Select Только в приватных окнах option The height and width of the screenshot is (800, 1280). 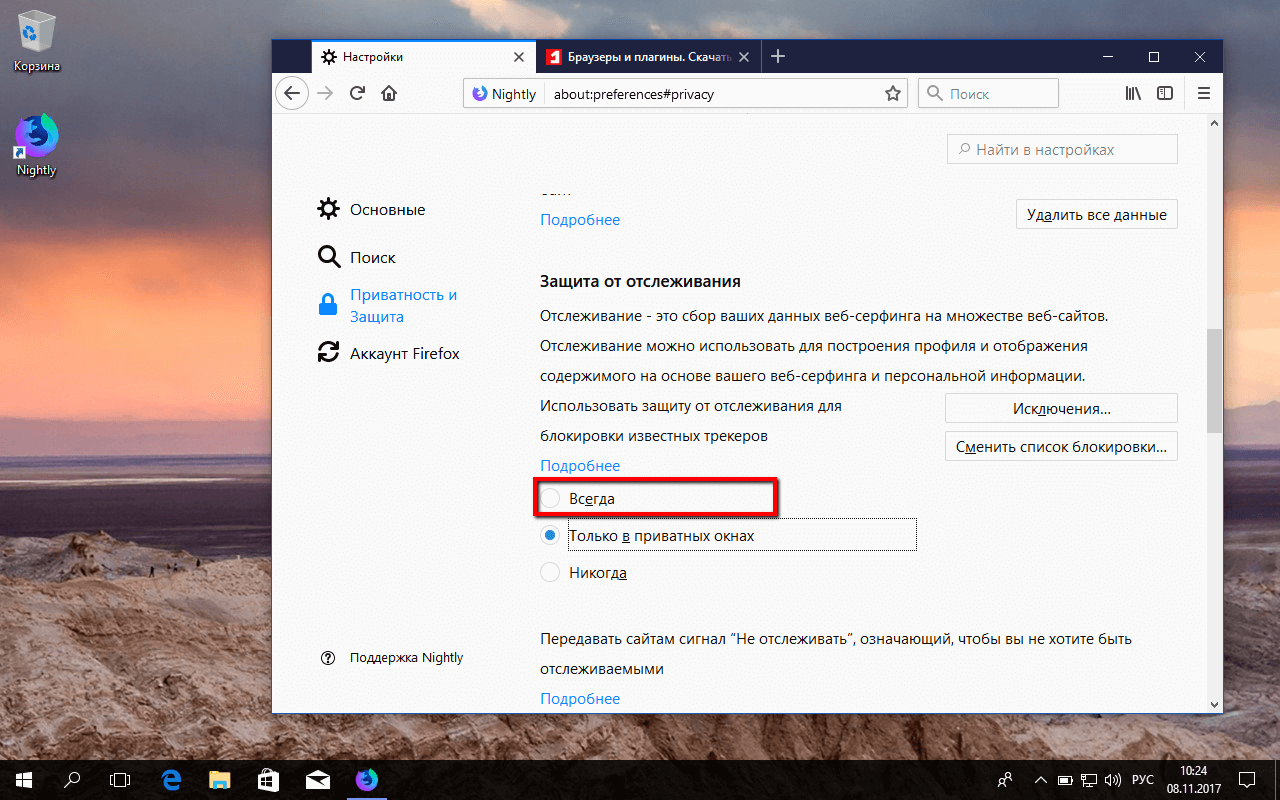point(550,535)
